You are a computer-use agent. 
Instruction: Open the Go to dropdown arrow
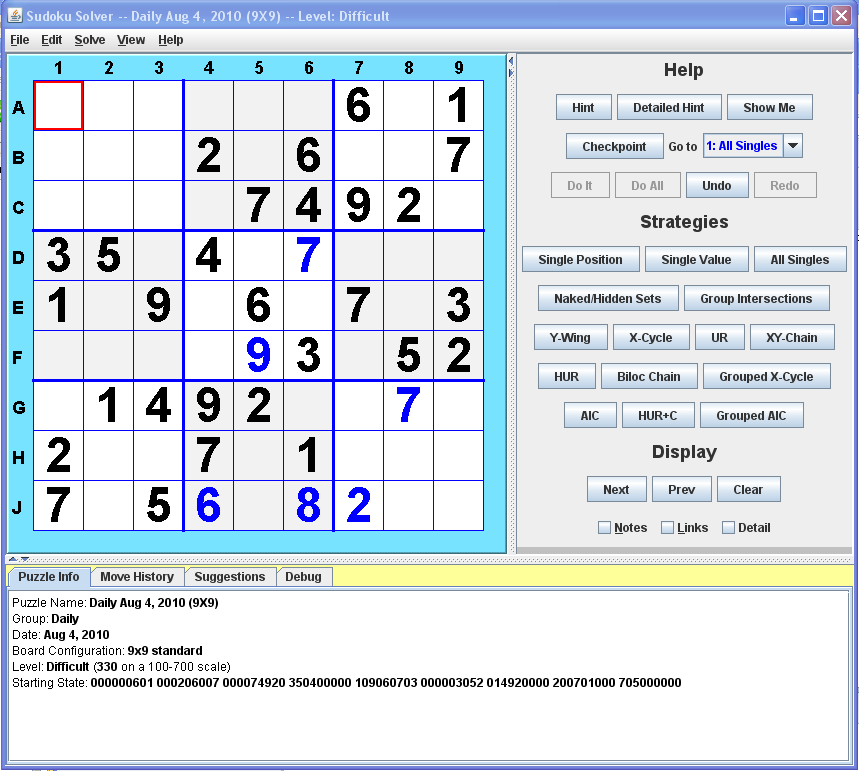click(793, 146)
